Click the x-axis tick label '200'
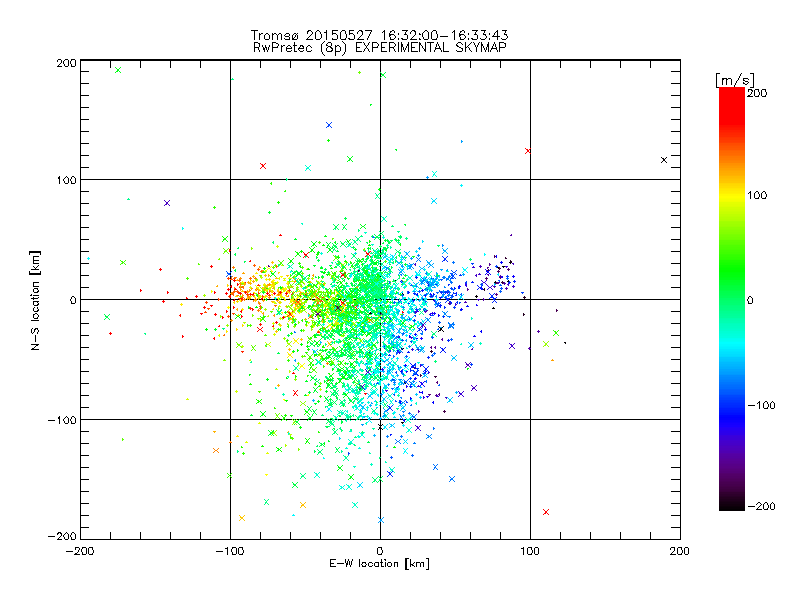Image resolution: width=800 pixels, height=600 pixels. (680, 551)
